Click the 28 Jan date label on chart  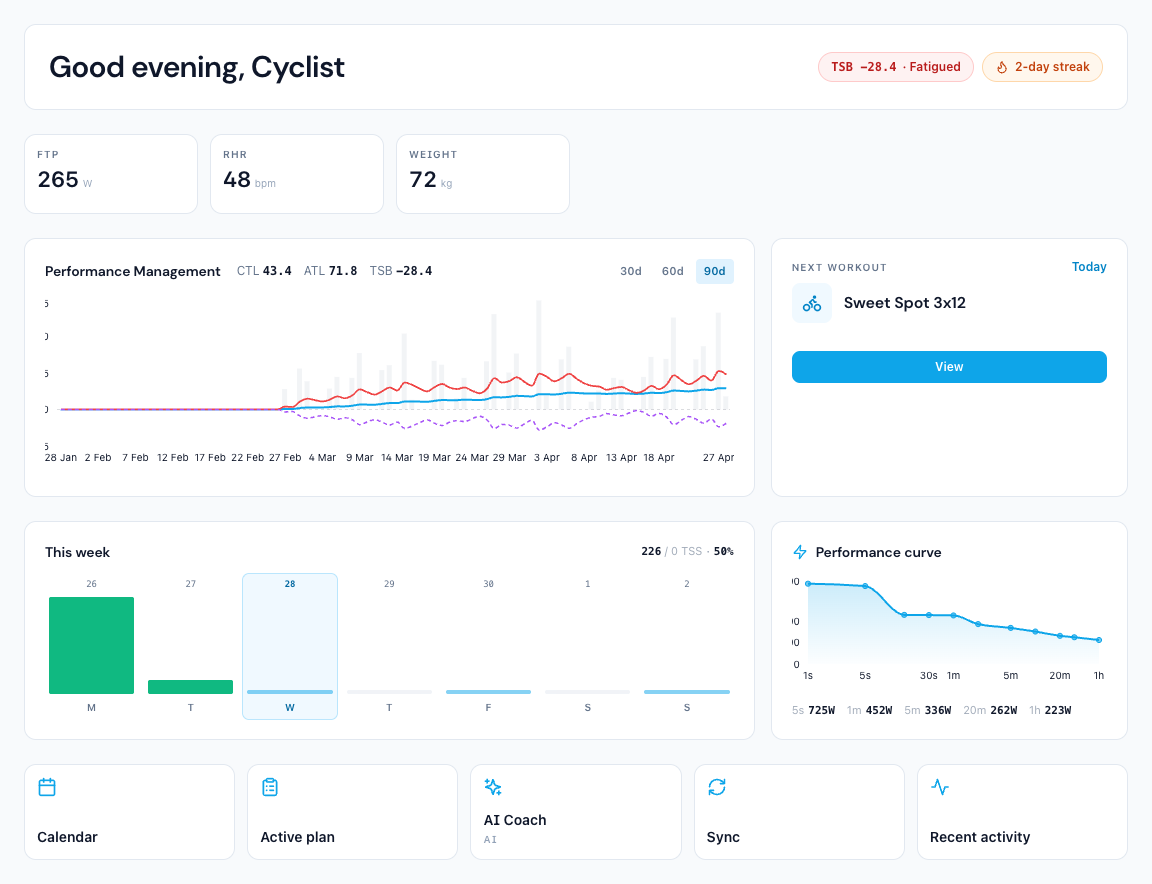coord(61,457)
